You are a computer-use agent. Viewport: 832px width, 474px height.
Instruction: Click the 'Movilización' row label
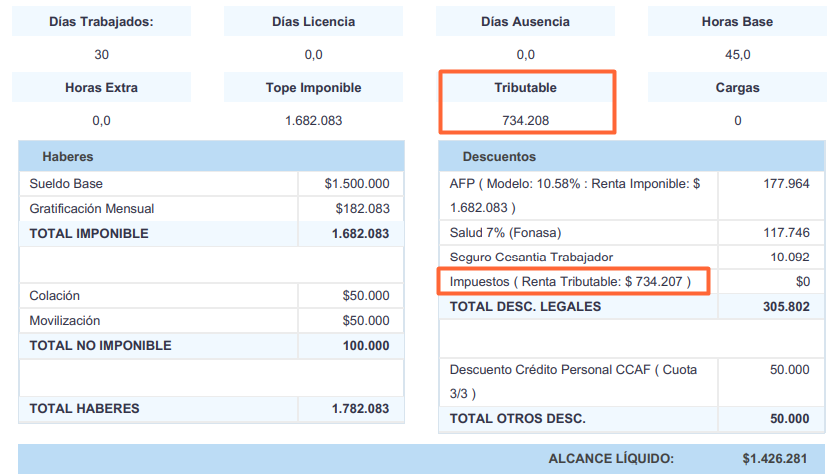(64, 321)
